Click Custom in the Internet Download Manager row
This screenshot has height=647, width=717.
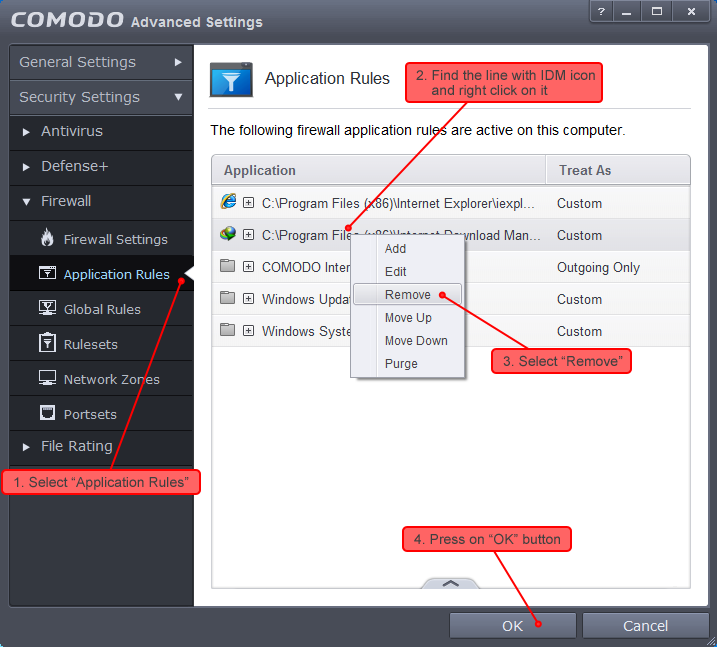(579, 235)
